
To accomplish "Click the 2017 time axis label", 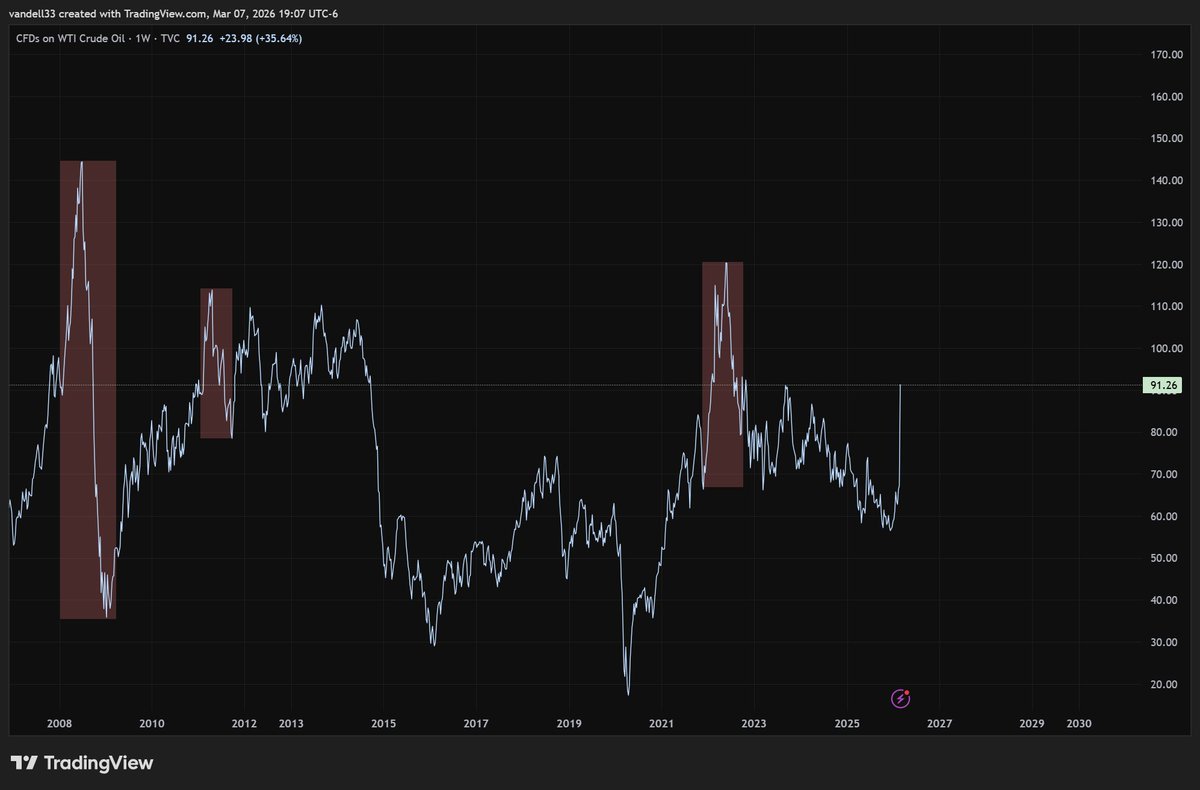I will (476, 723).
